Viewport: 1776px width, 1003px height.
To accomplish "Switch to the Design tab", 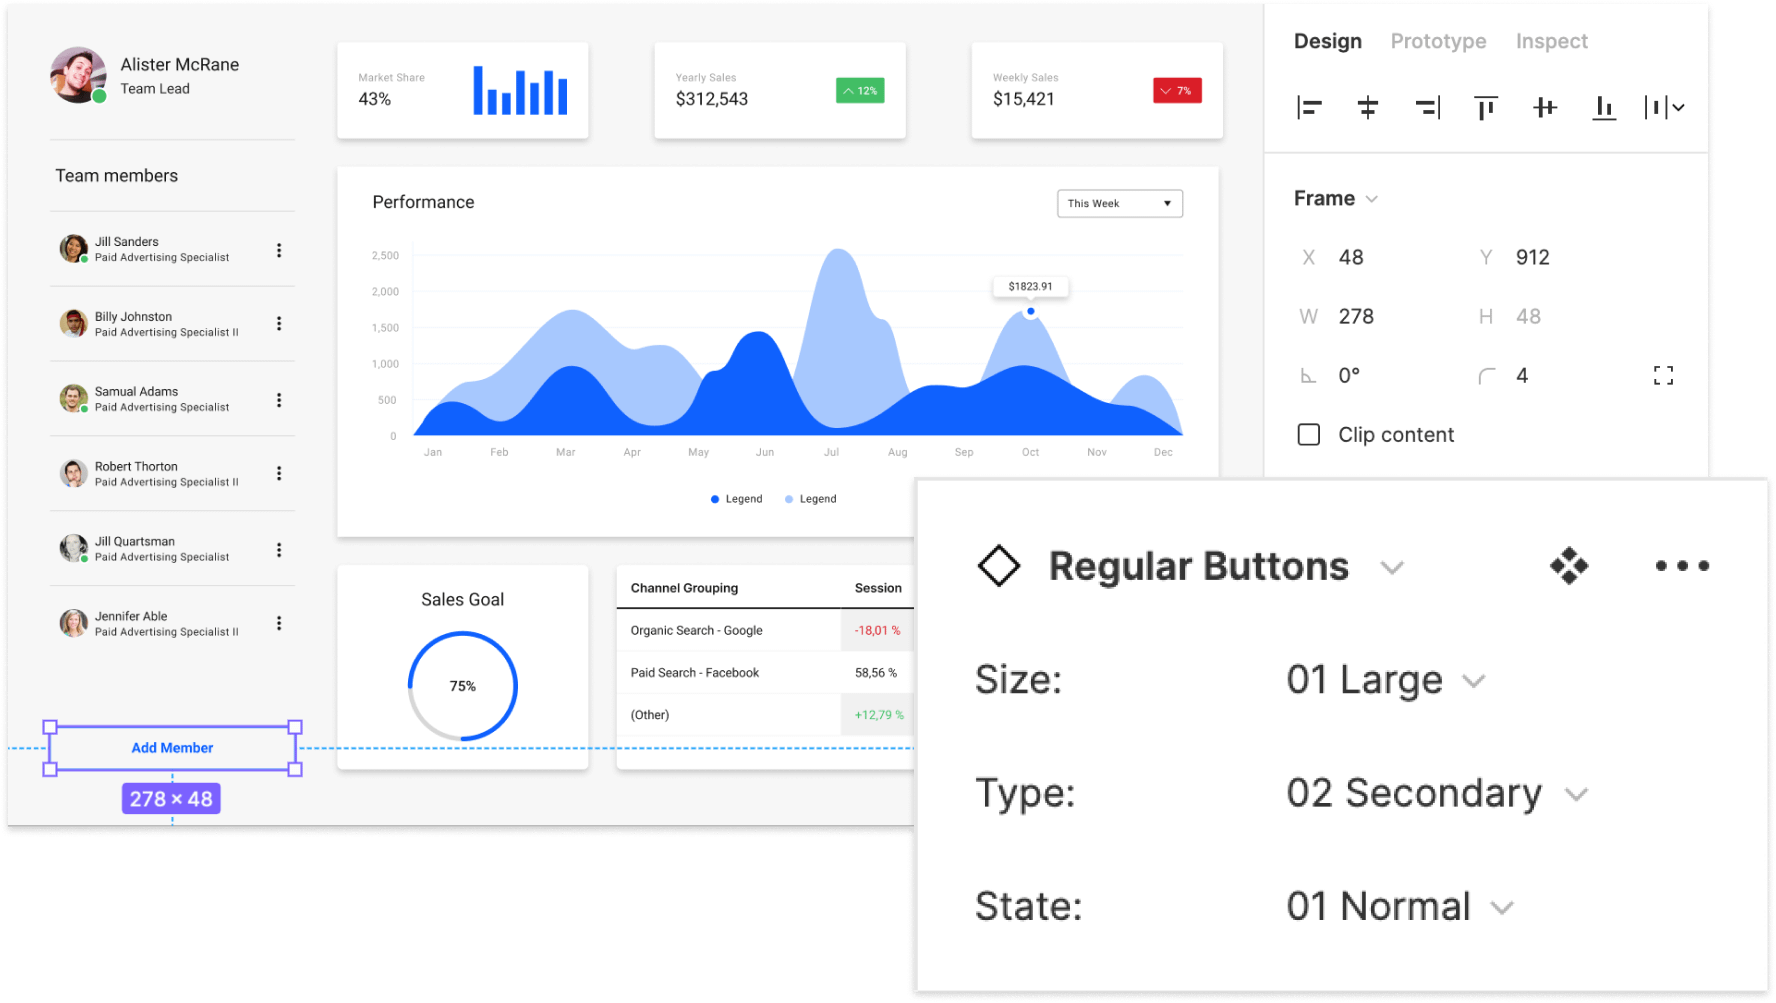I will point(1328,41).
